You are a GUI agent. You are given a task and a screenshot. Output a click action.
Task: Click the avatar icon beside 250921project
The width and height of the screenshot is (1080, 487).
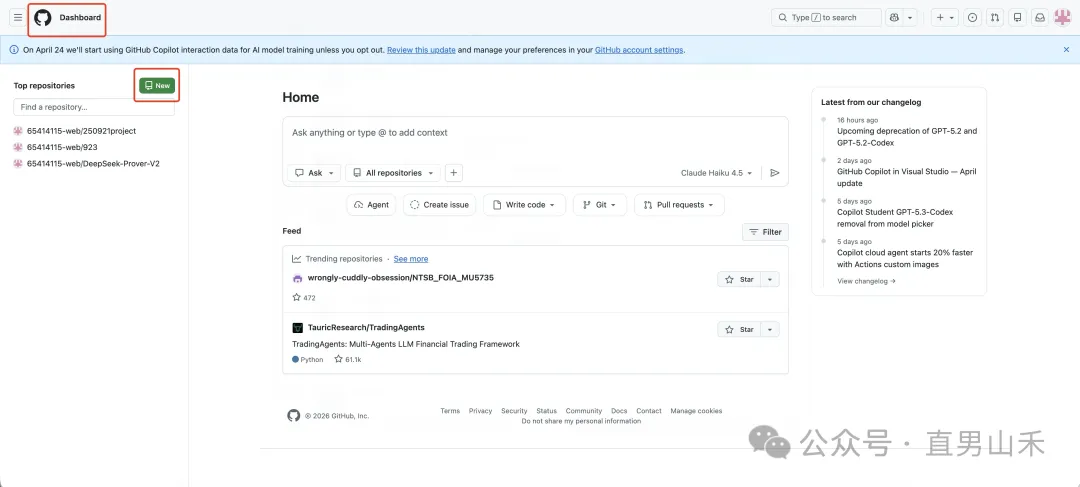click(19, 131)
